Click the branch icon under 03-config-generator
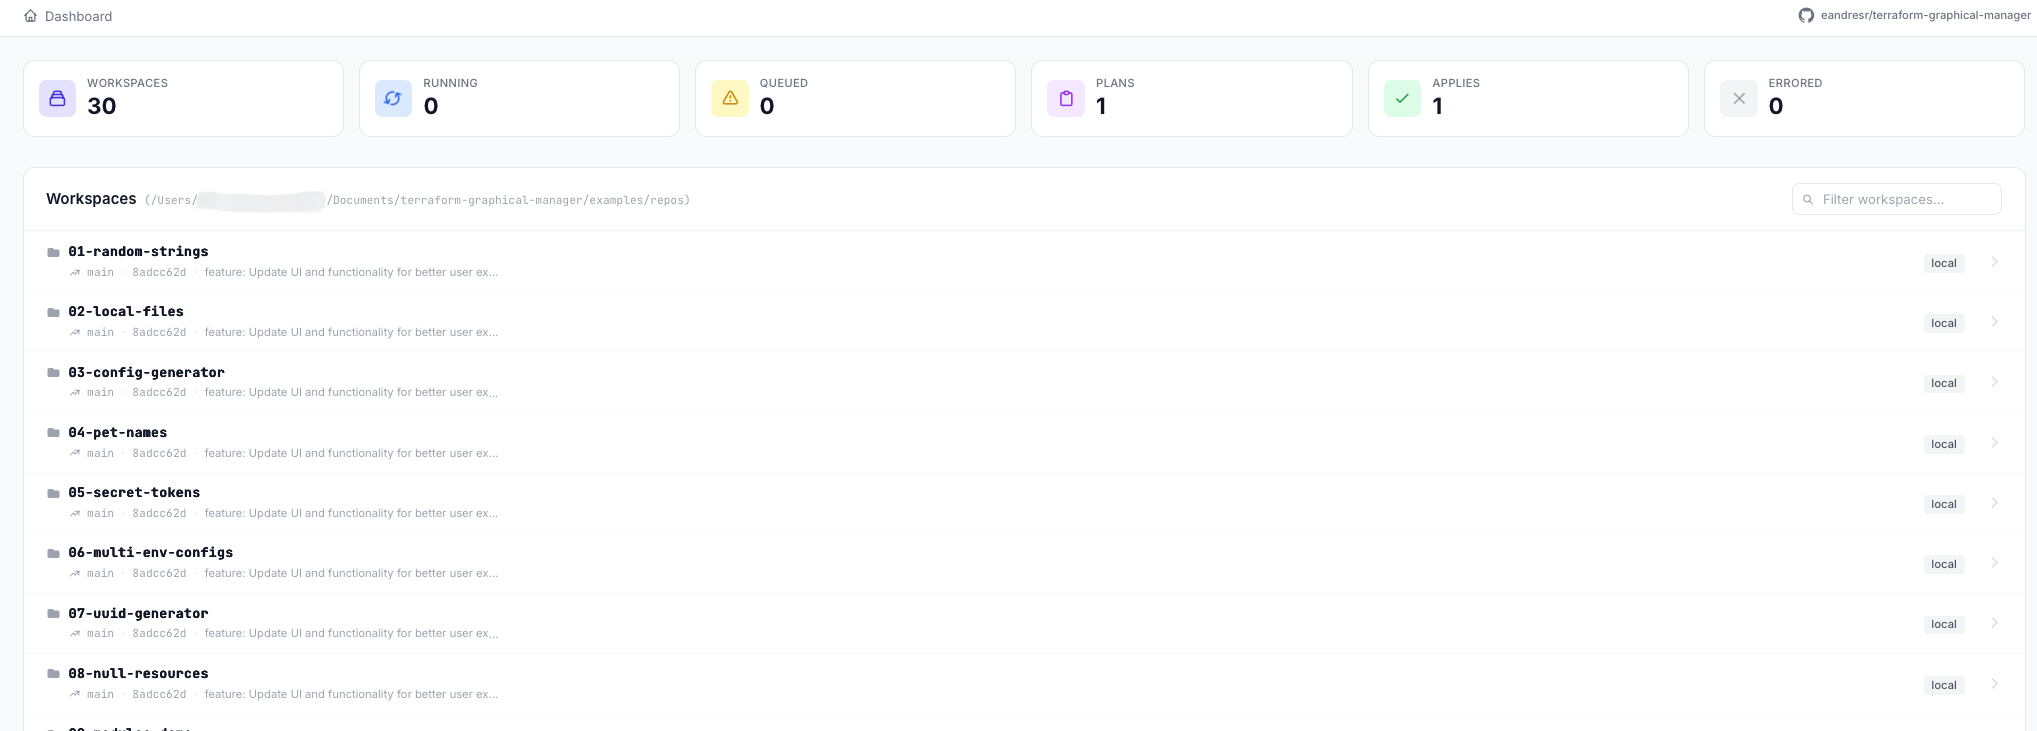The image size is (2037, 731). [75, 393]
